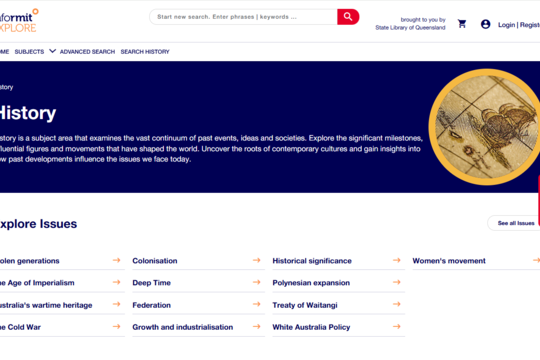Click the circular antique map image

(x=486, y=127)
